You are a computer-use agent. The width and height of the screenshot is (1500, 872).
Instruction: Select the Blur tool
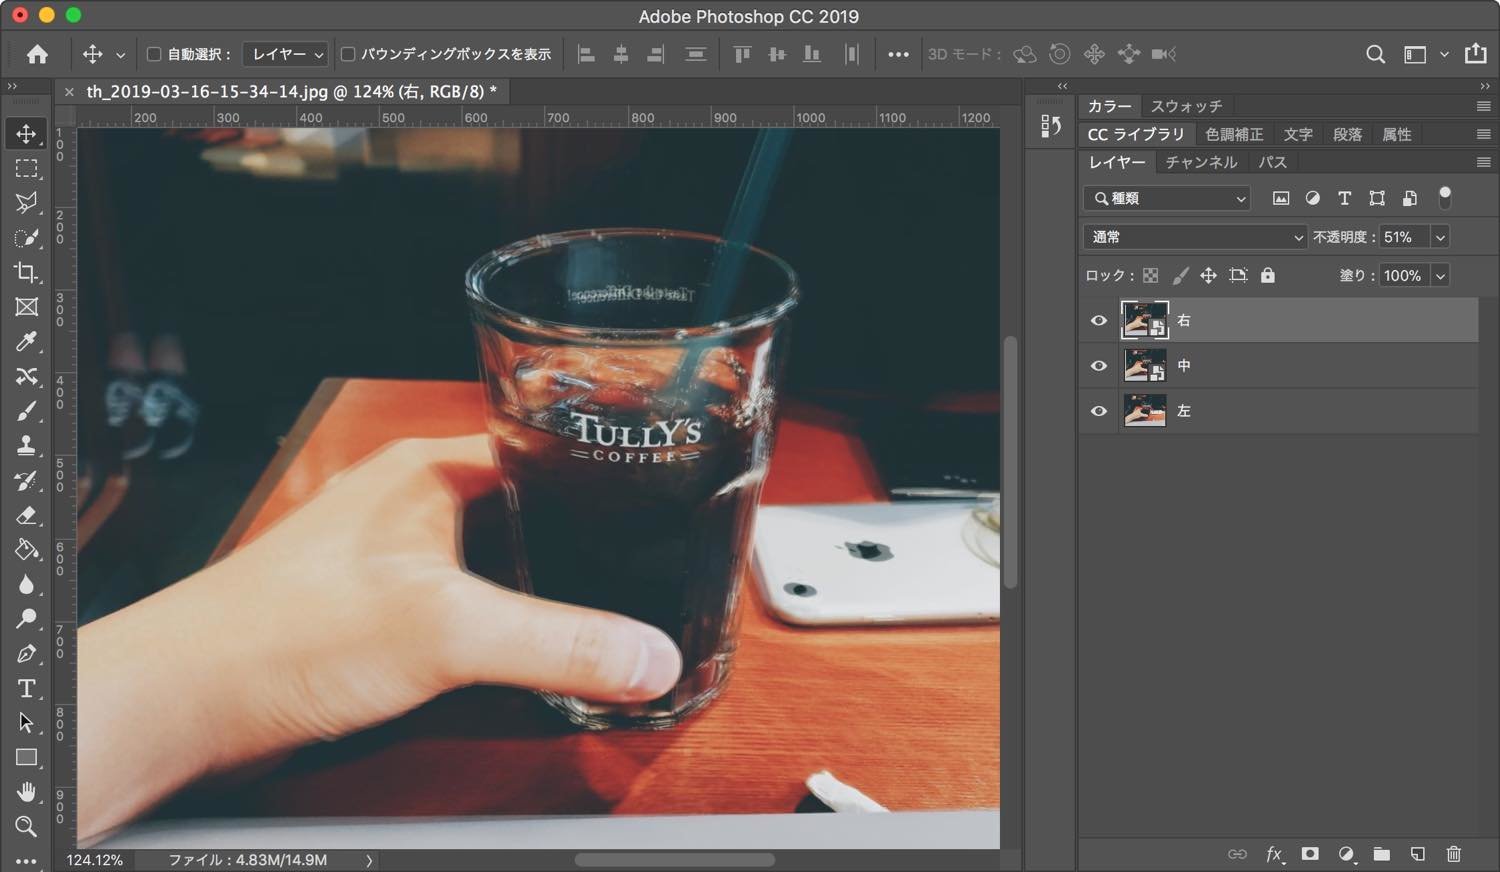(26, 584)
